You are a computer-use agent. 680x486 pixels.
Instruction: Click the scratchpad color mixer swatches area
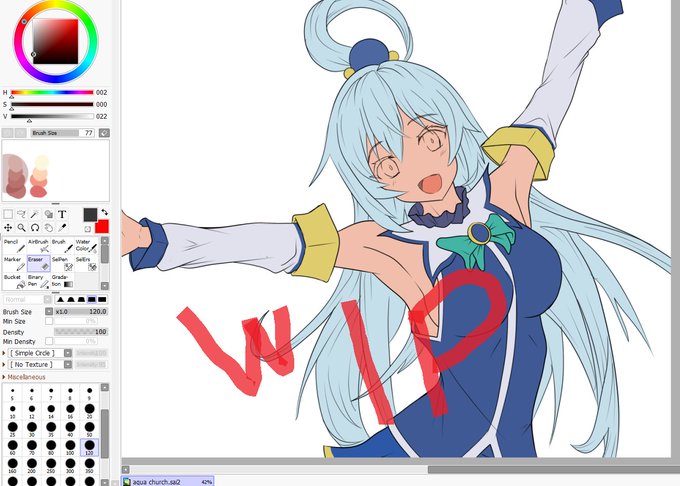56,171
